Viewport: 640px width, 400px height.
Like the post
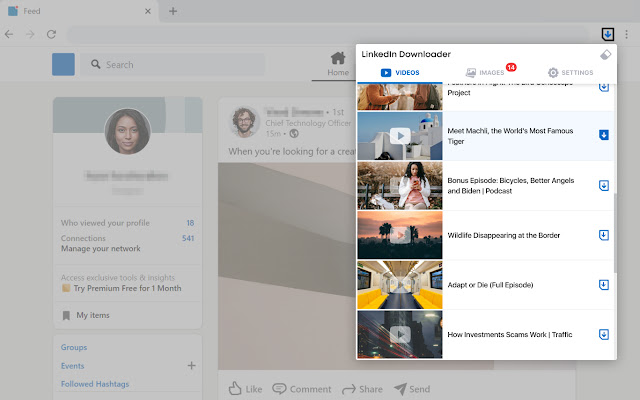(x=245, y=389)
